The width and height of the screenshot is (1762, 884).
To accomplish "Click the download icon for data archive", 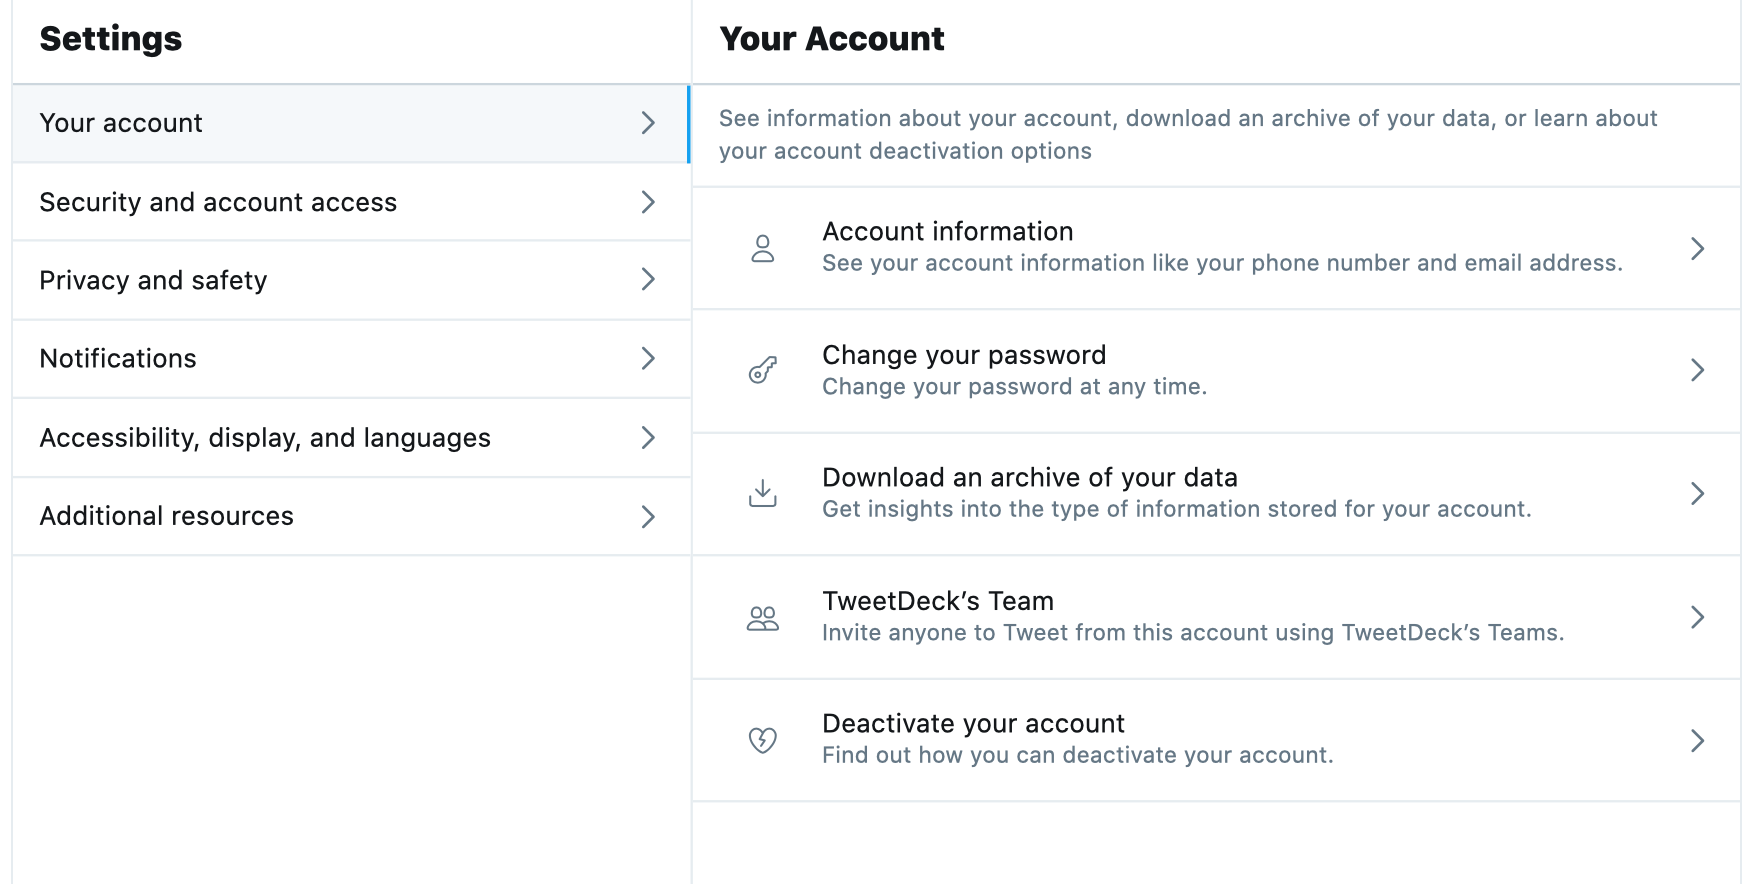I will click(763, 493).
